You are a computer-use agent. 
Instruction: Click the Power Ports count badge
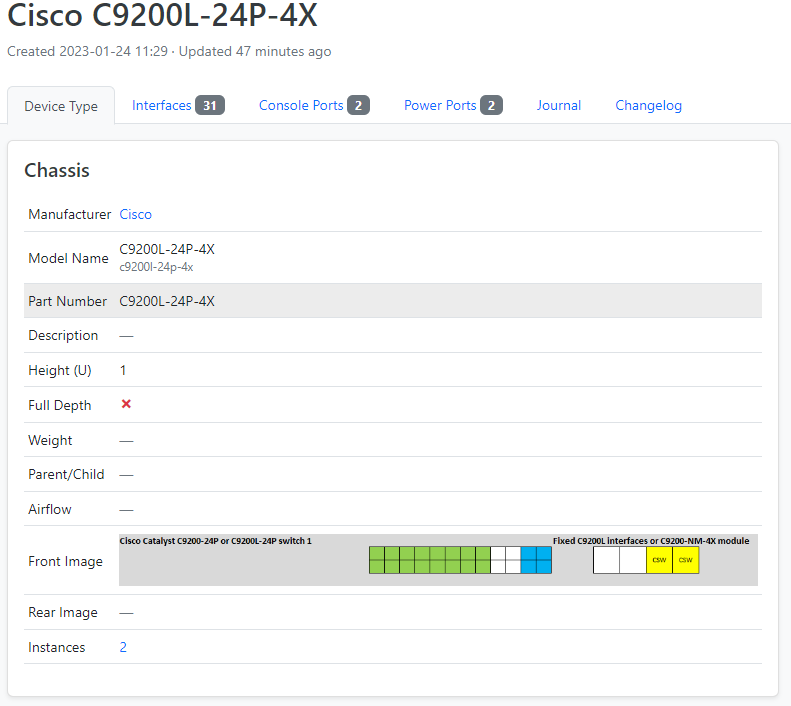[491, 105]
